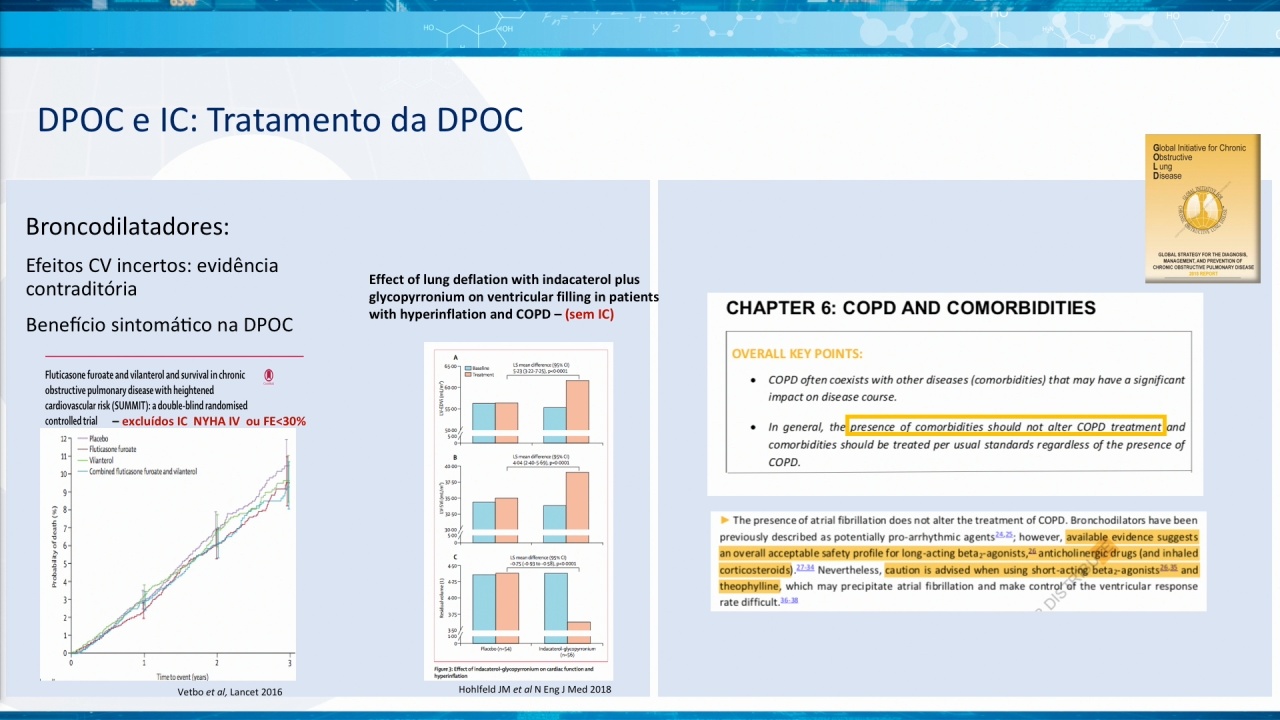This screenshot has height=720, width=1280.
Task: Click 'Placebo (n=54)' label under bar chart
Action: pos(496,648)
